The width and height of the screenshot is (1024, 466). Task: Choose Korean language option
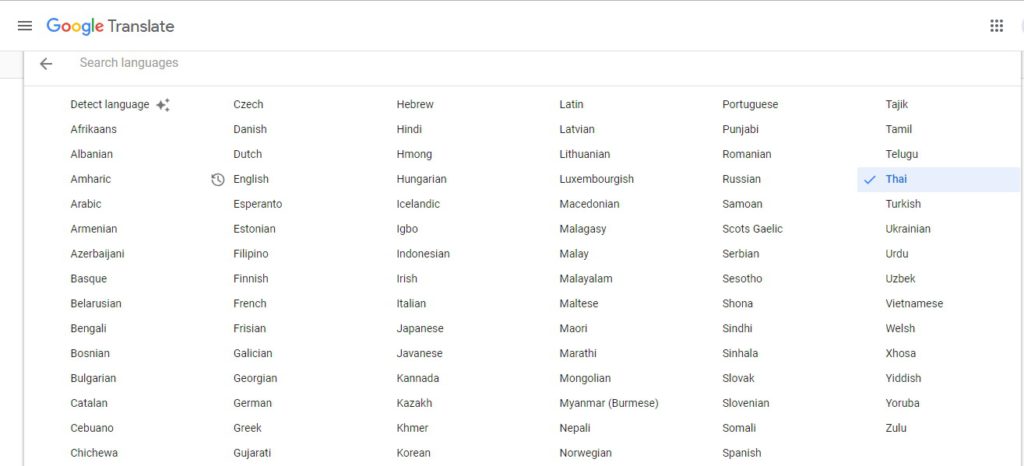[x=413, y=453]
